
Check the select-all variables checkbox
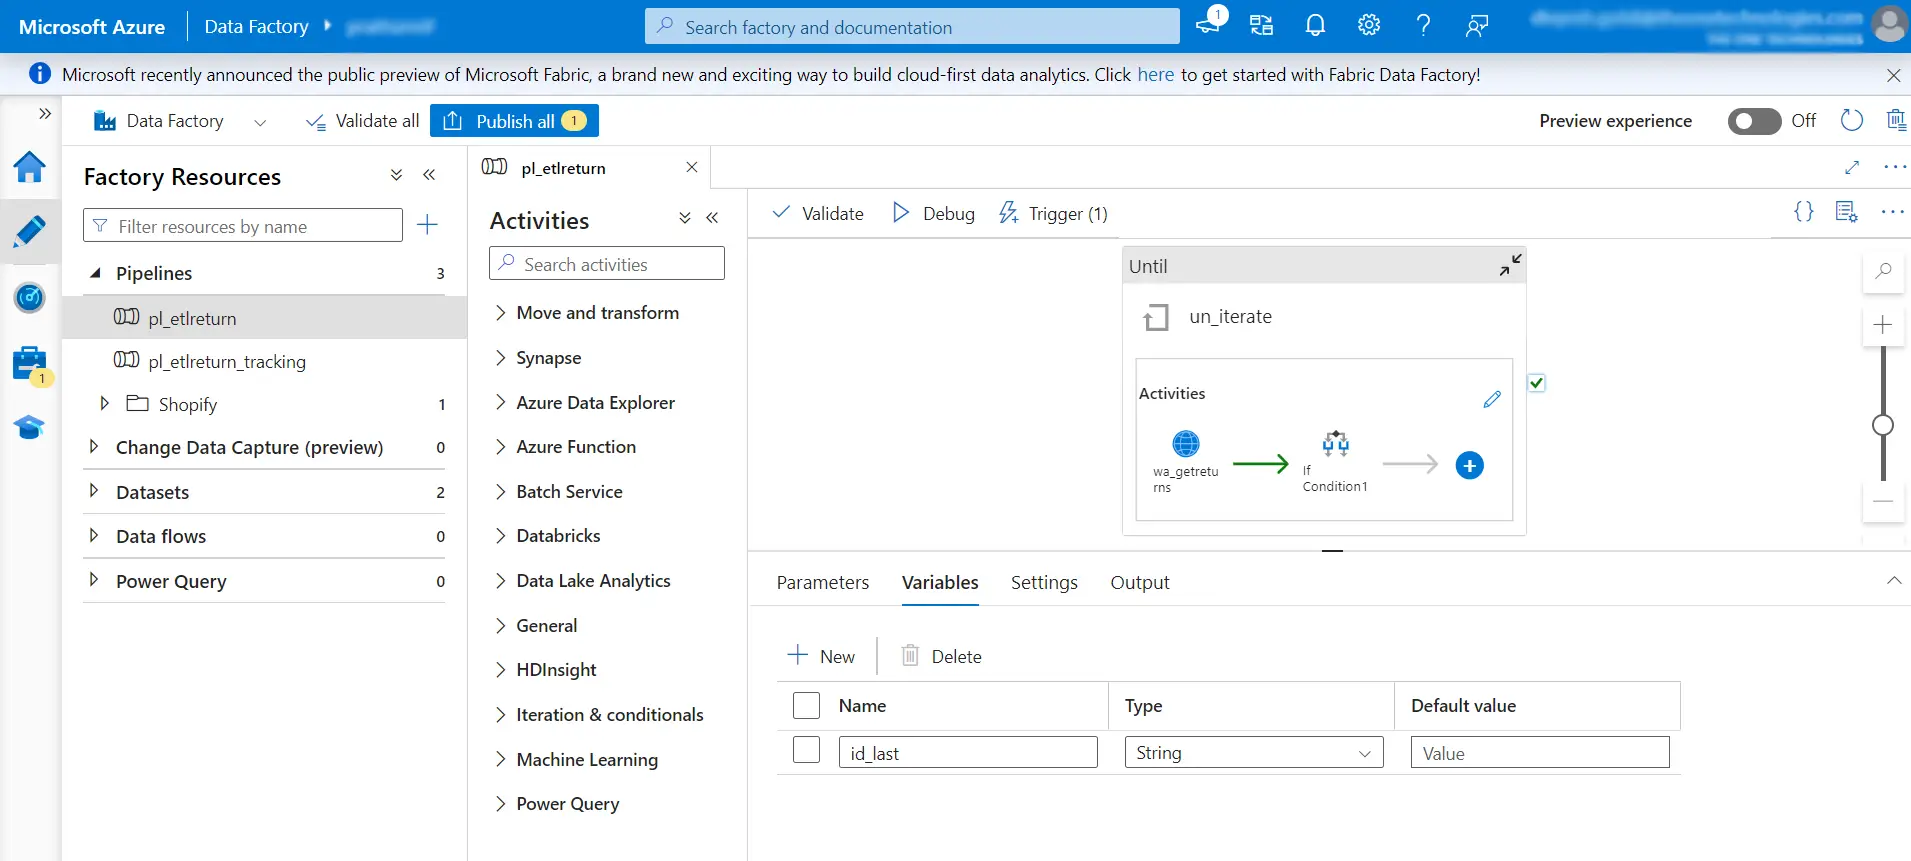[x=806, y=706]
